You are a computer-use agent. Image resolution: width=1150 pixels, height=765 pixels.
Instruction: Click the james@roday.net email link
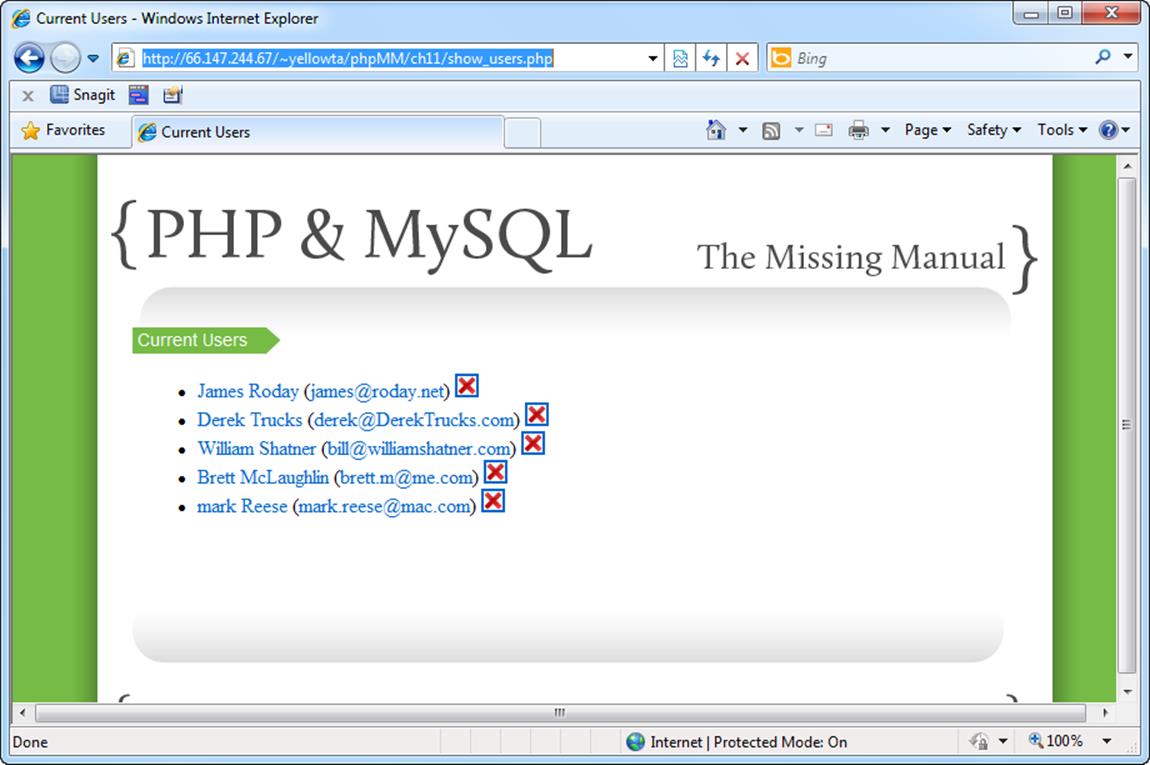(377, 392)
